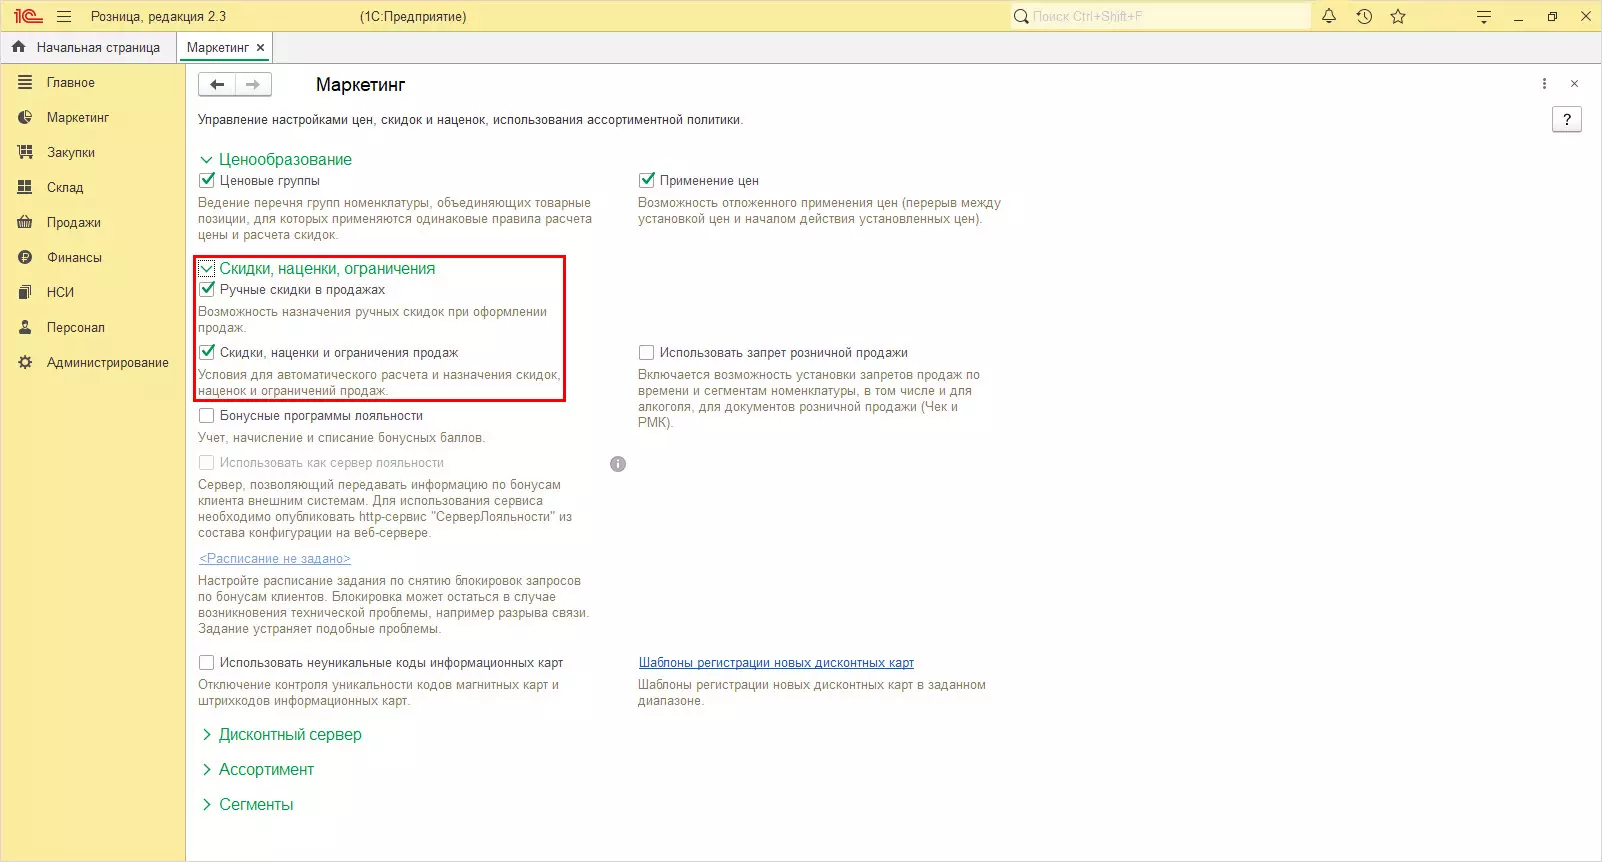Go forward with the right arrow button
This screenshot has width=1602, height=862.
pos(253,85)
